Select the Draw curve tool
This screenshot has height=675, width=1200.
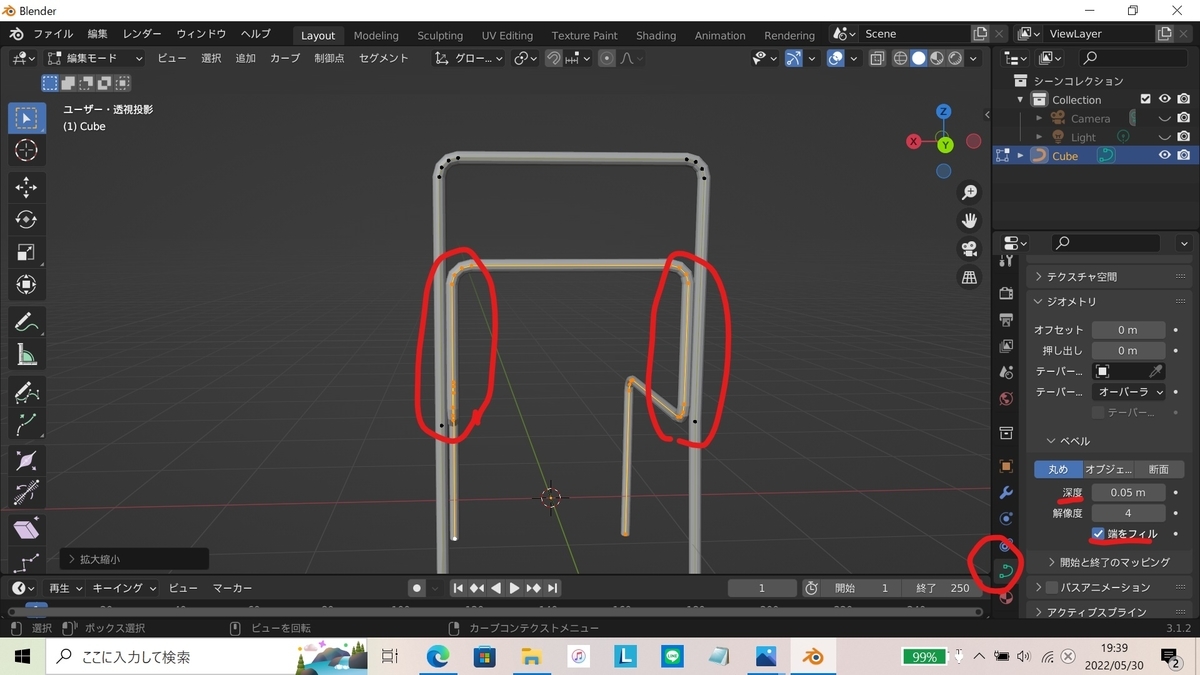pos(27,391)
